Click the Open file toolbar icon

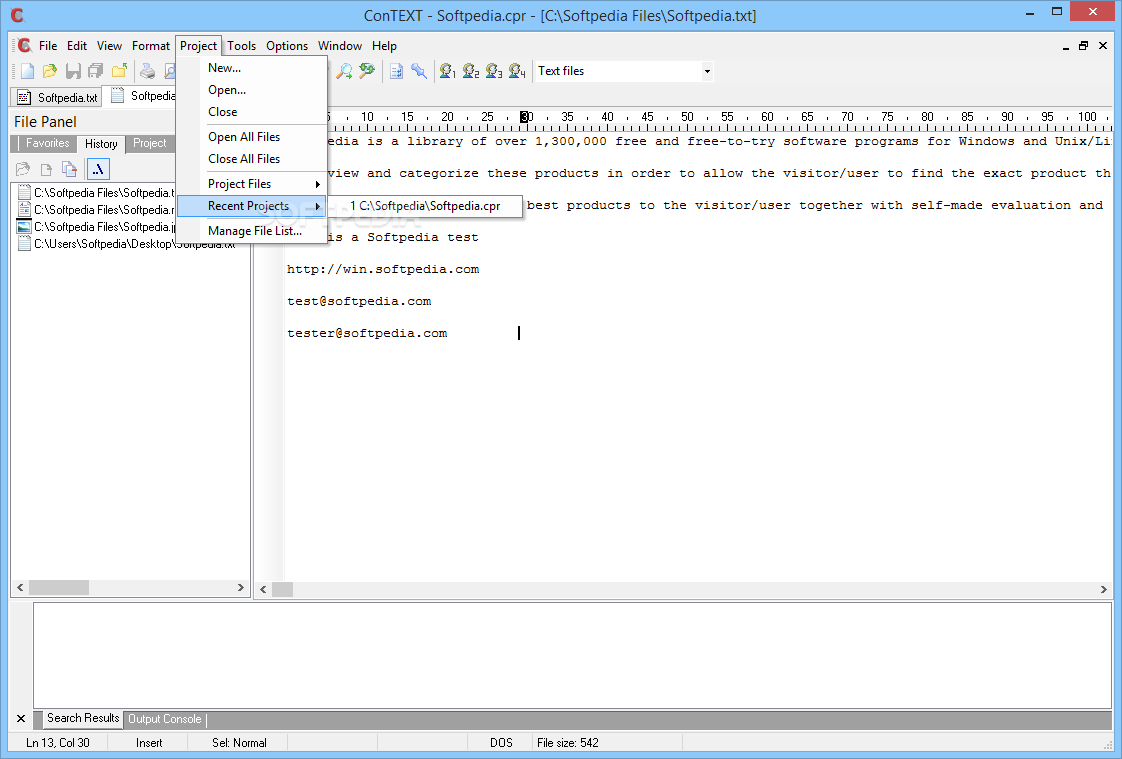click(49, 71)
